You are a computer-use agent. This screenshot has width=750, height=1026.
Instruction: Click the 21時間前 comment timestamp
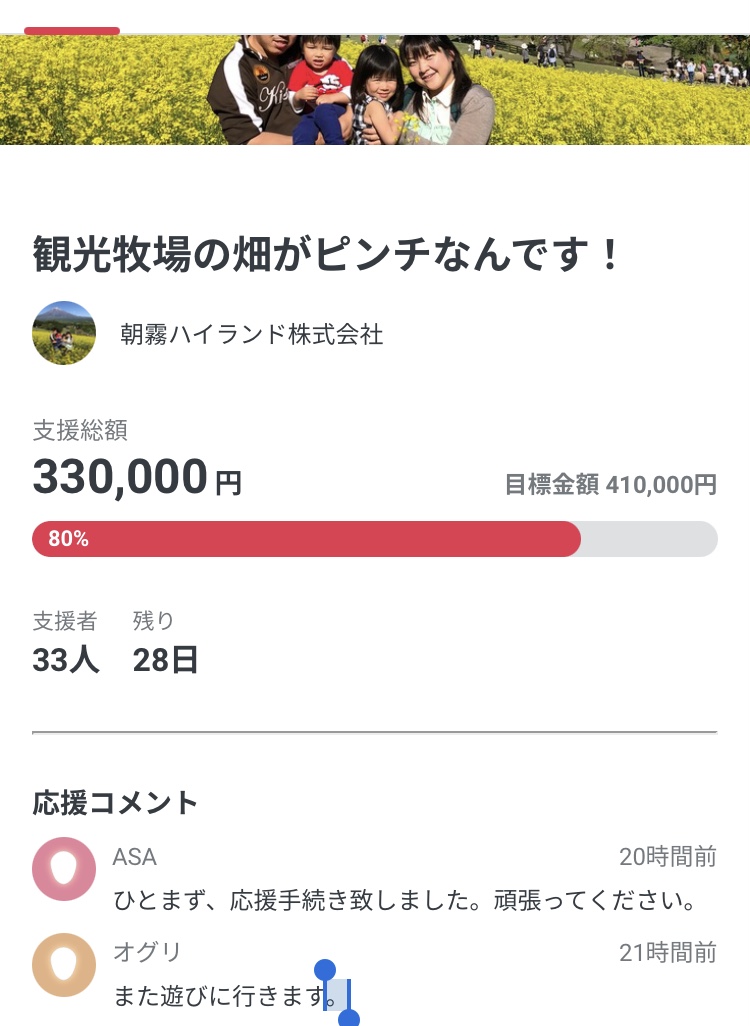coord(667,953)
